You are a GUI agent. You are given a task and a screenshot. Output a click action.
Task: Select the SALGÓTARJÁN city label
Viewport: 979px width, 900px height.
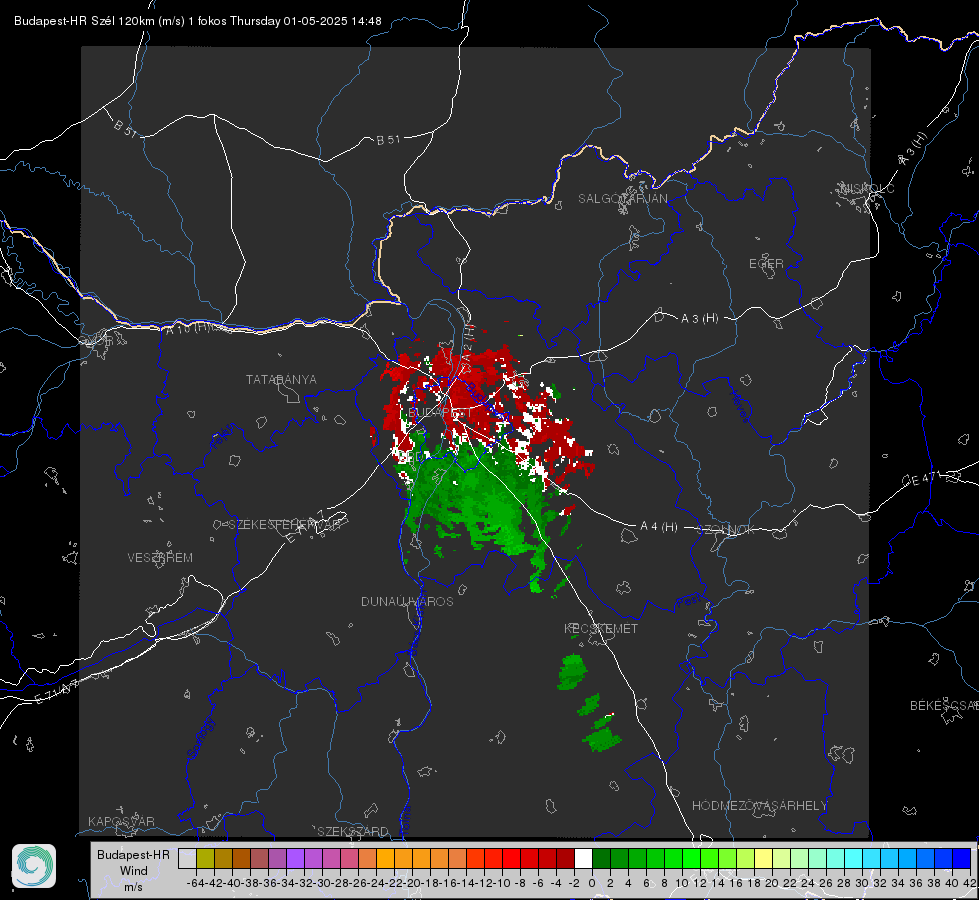point(622,199)
